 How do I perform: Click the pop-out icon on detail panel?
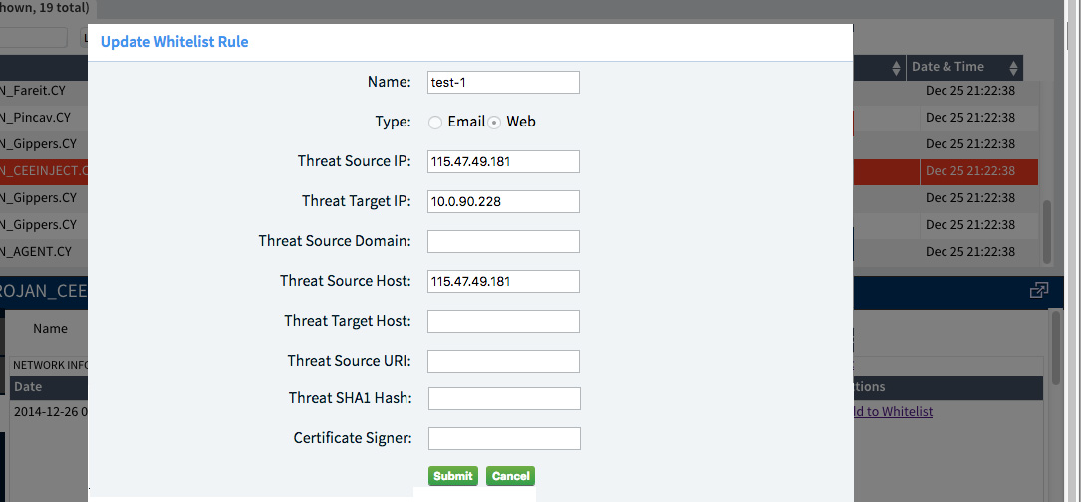click(1039, 290)
